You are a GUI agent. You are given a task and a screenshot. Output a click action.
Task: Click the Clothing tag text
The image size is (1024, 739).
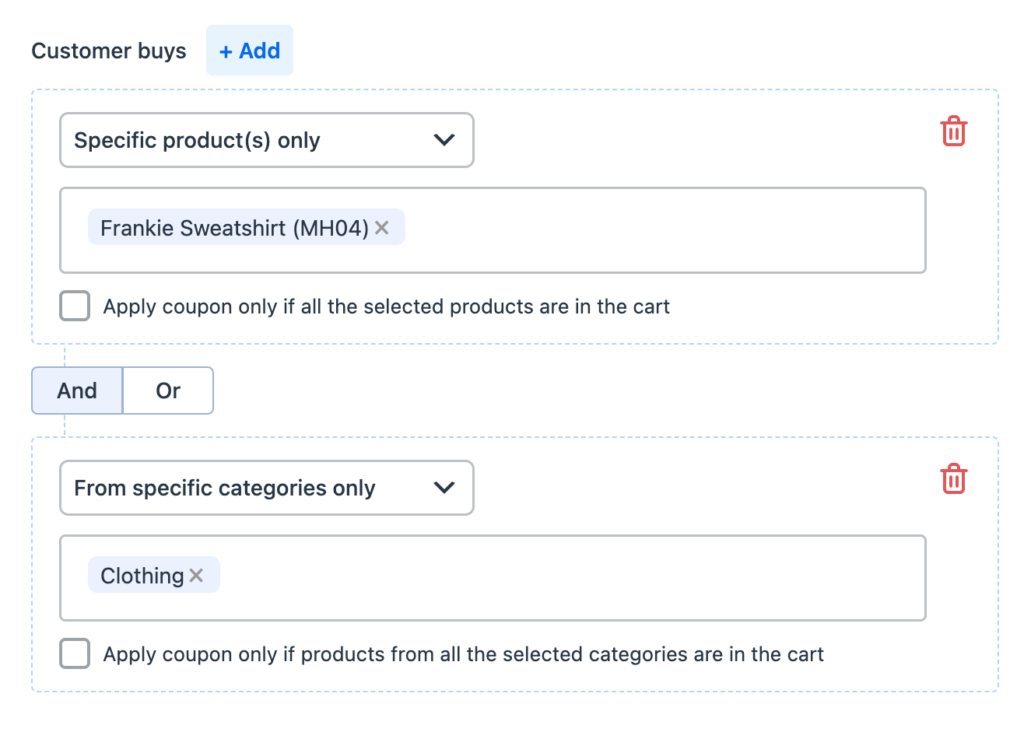tap(142, 576)
